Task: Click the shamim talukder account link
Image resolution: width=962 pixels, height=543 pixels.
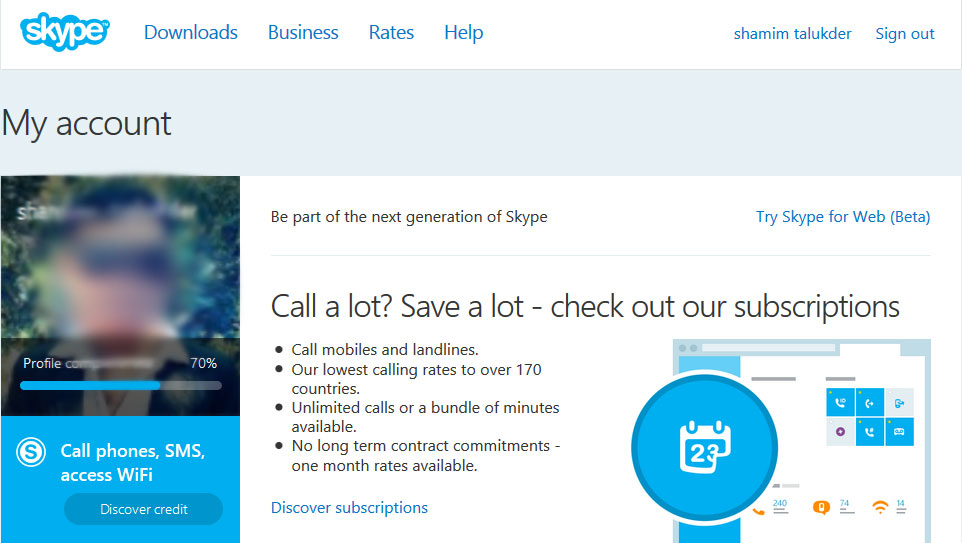Action: coord(792,34)
